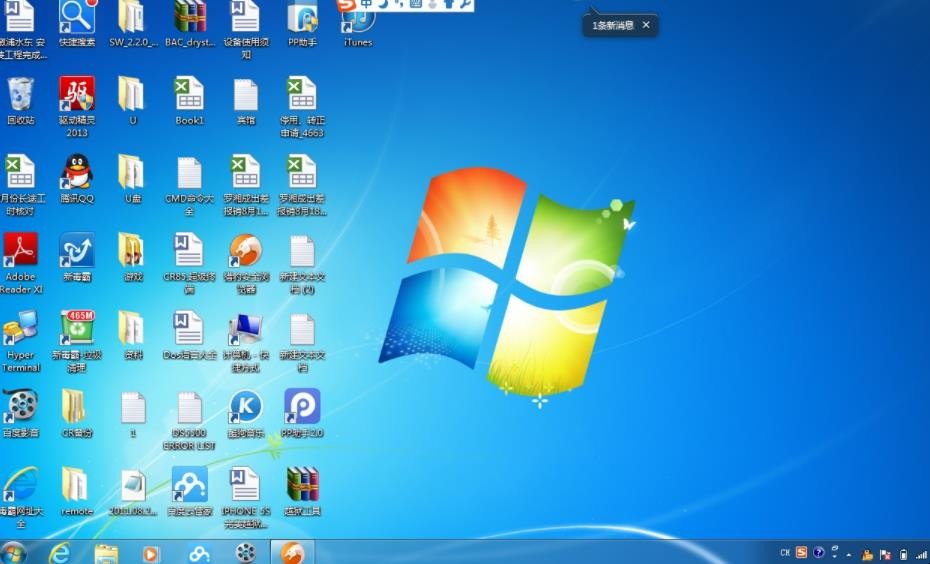Launch the 猎豹安全浏览器 desktop shortcut
This screenshot has height=564, width=930.
point(246,263)
